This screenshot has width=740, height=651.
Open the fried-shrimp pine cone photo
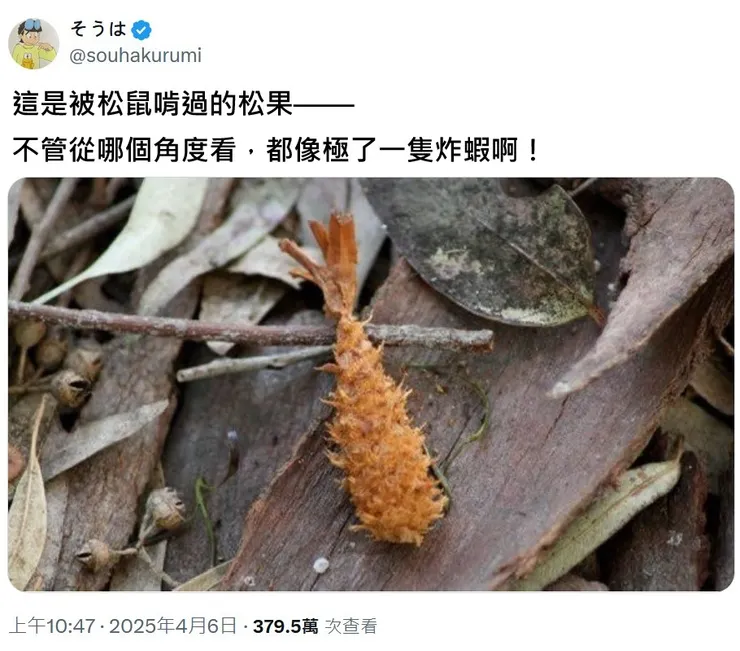point(371,384)
